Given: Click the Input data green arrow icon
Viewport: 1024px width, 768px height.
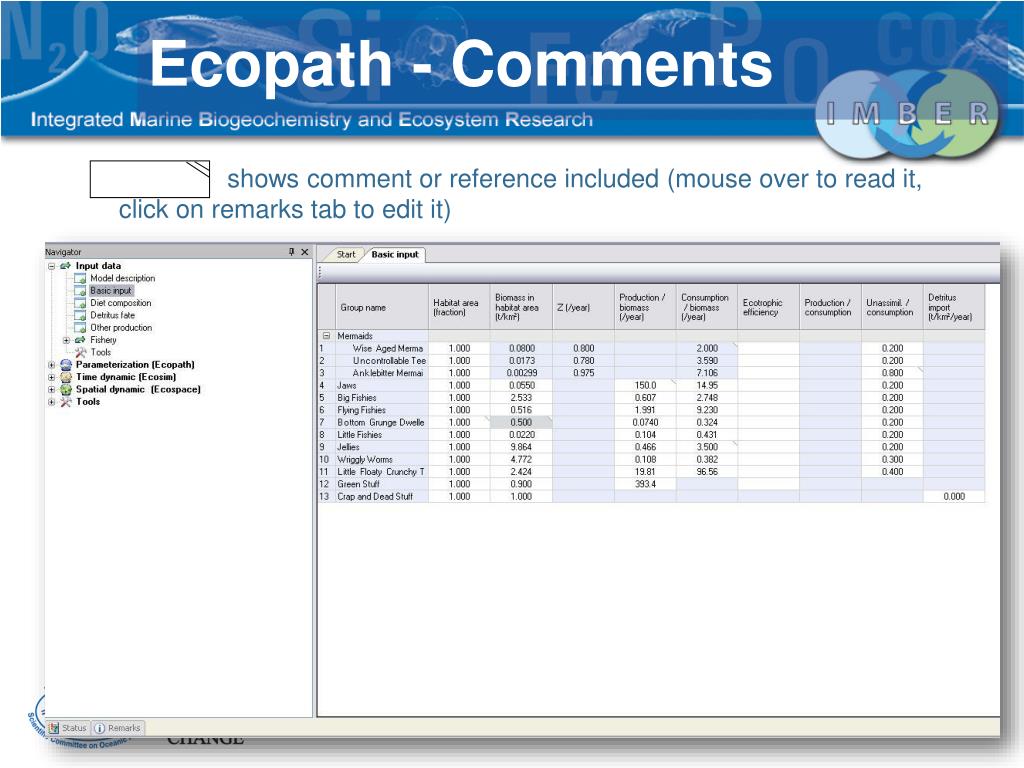Looking at the screenshot, I should click(65, 266).
